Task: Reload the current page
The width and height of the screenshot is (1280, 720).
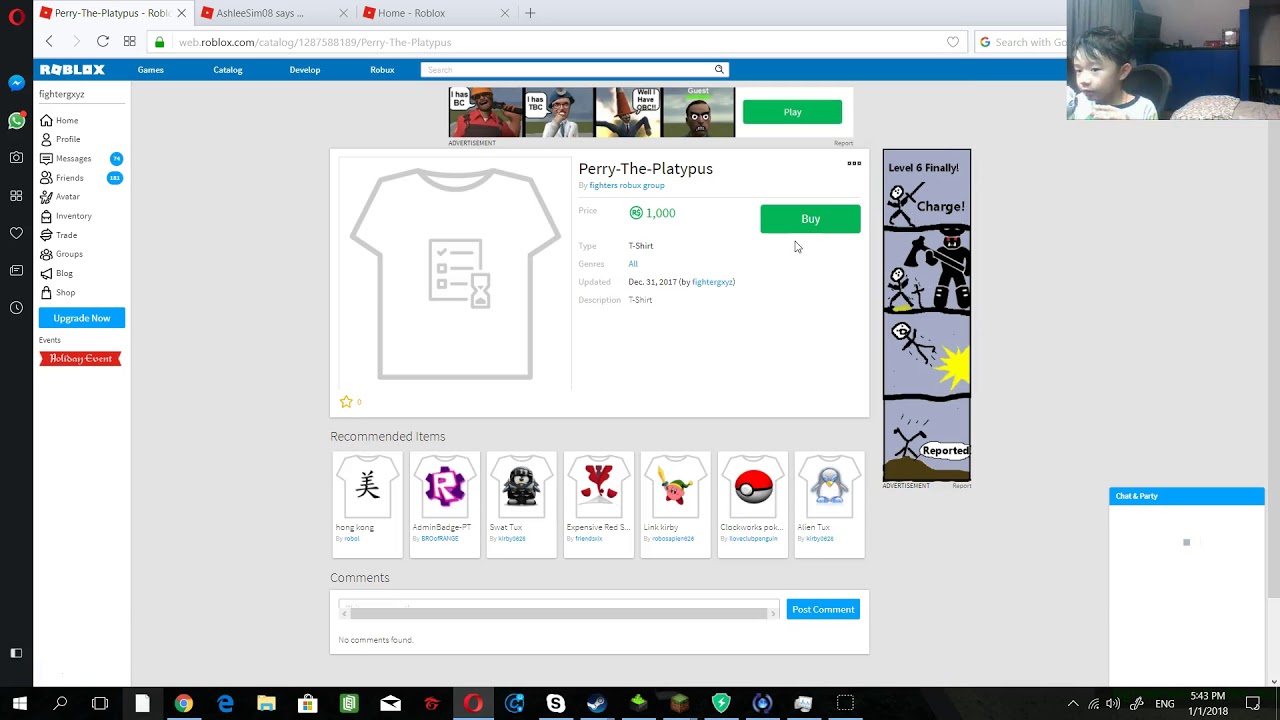Action: (x=103, y=42)
